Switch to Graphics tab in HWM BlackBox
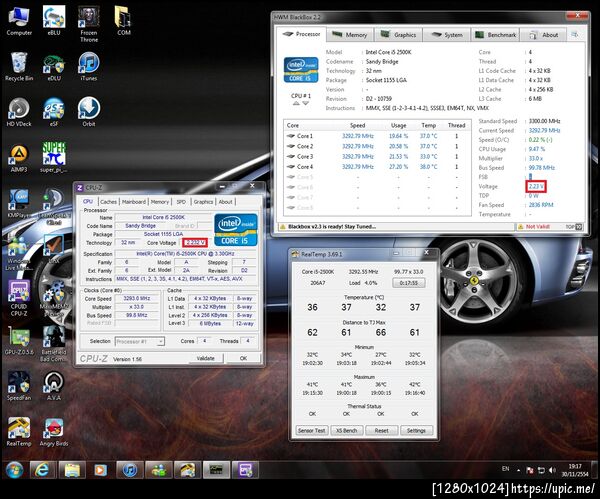 point(398,35)
